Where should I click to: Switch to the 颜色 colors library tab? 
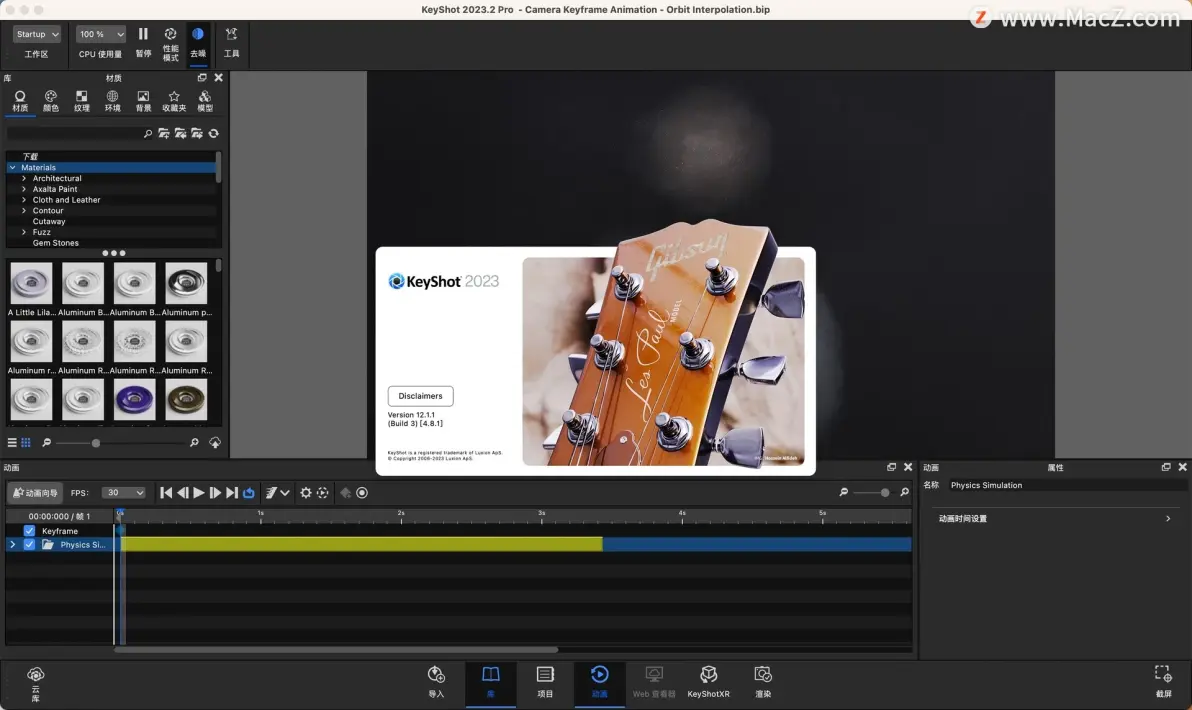coord(51,101)
